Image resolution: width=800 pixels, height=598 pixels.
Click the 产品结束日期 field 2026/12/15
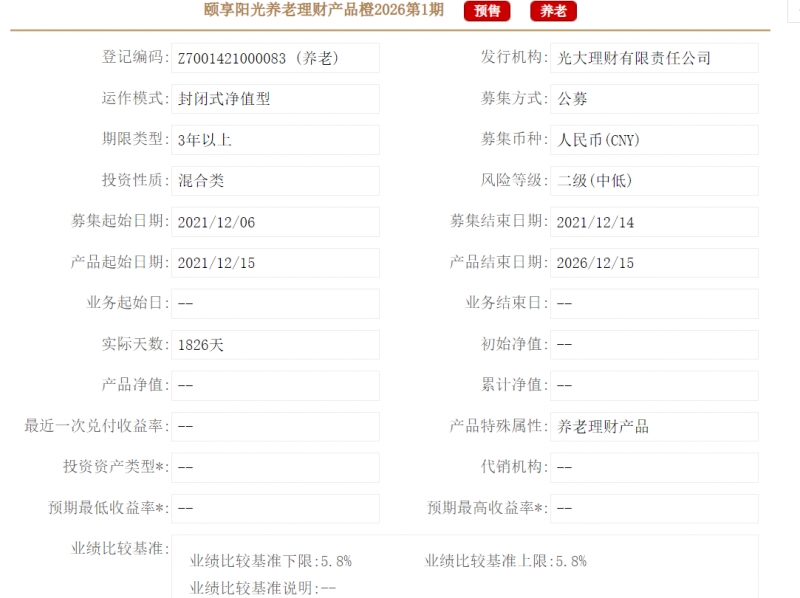point(654,263)
